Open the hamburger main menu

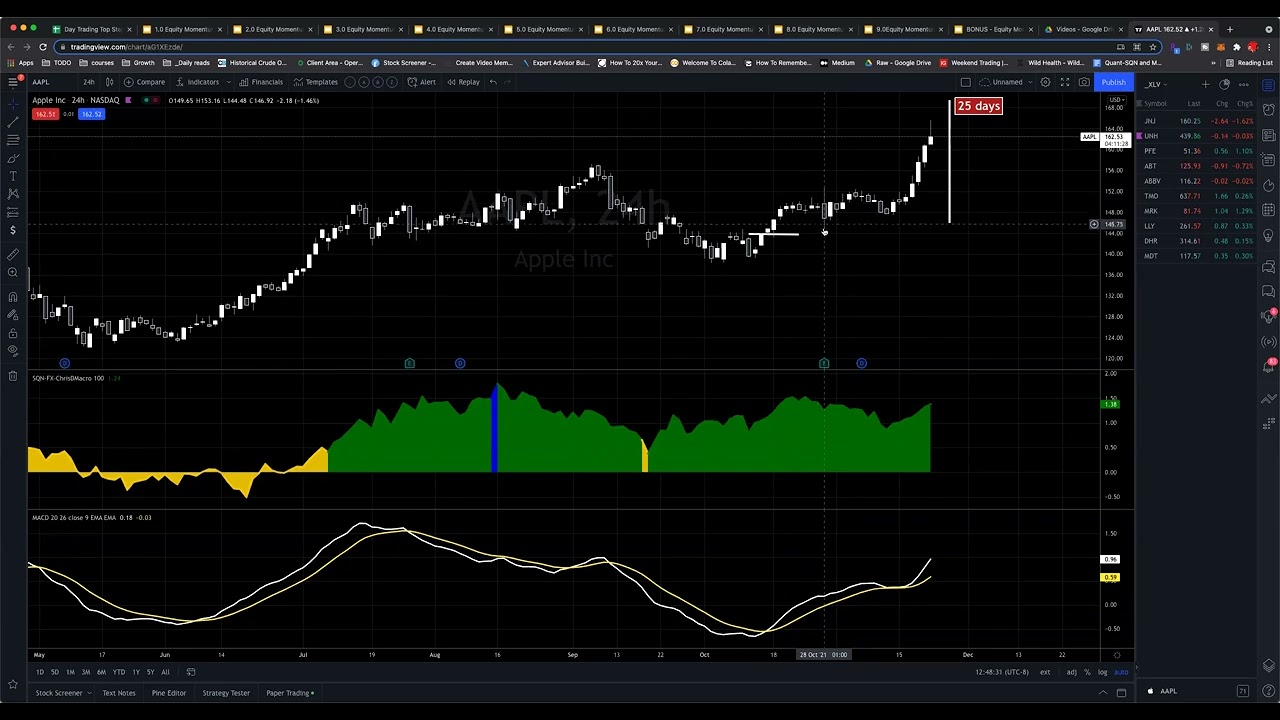[13, 82]
